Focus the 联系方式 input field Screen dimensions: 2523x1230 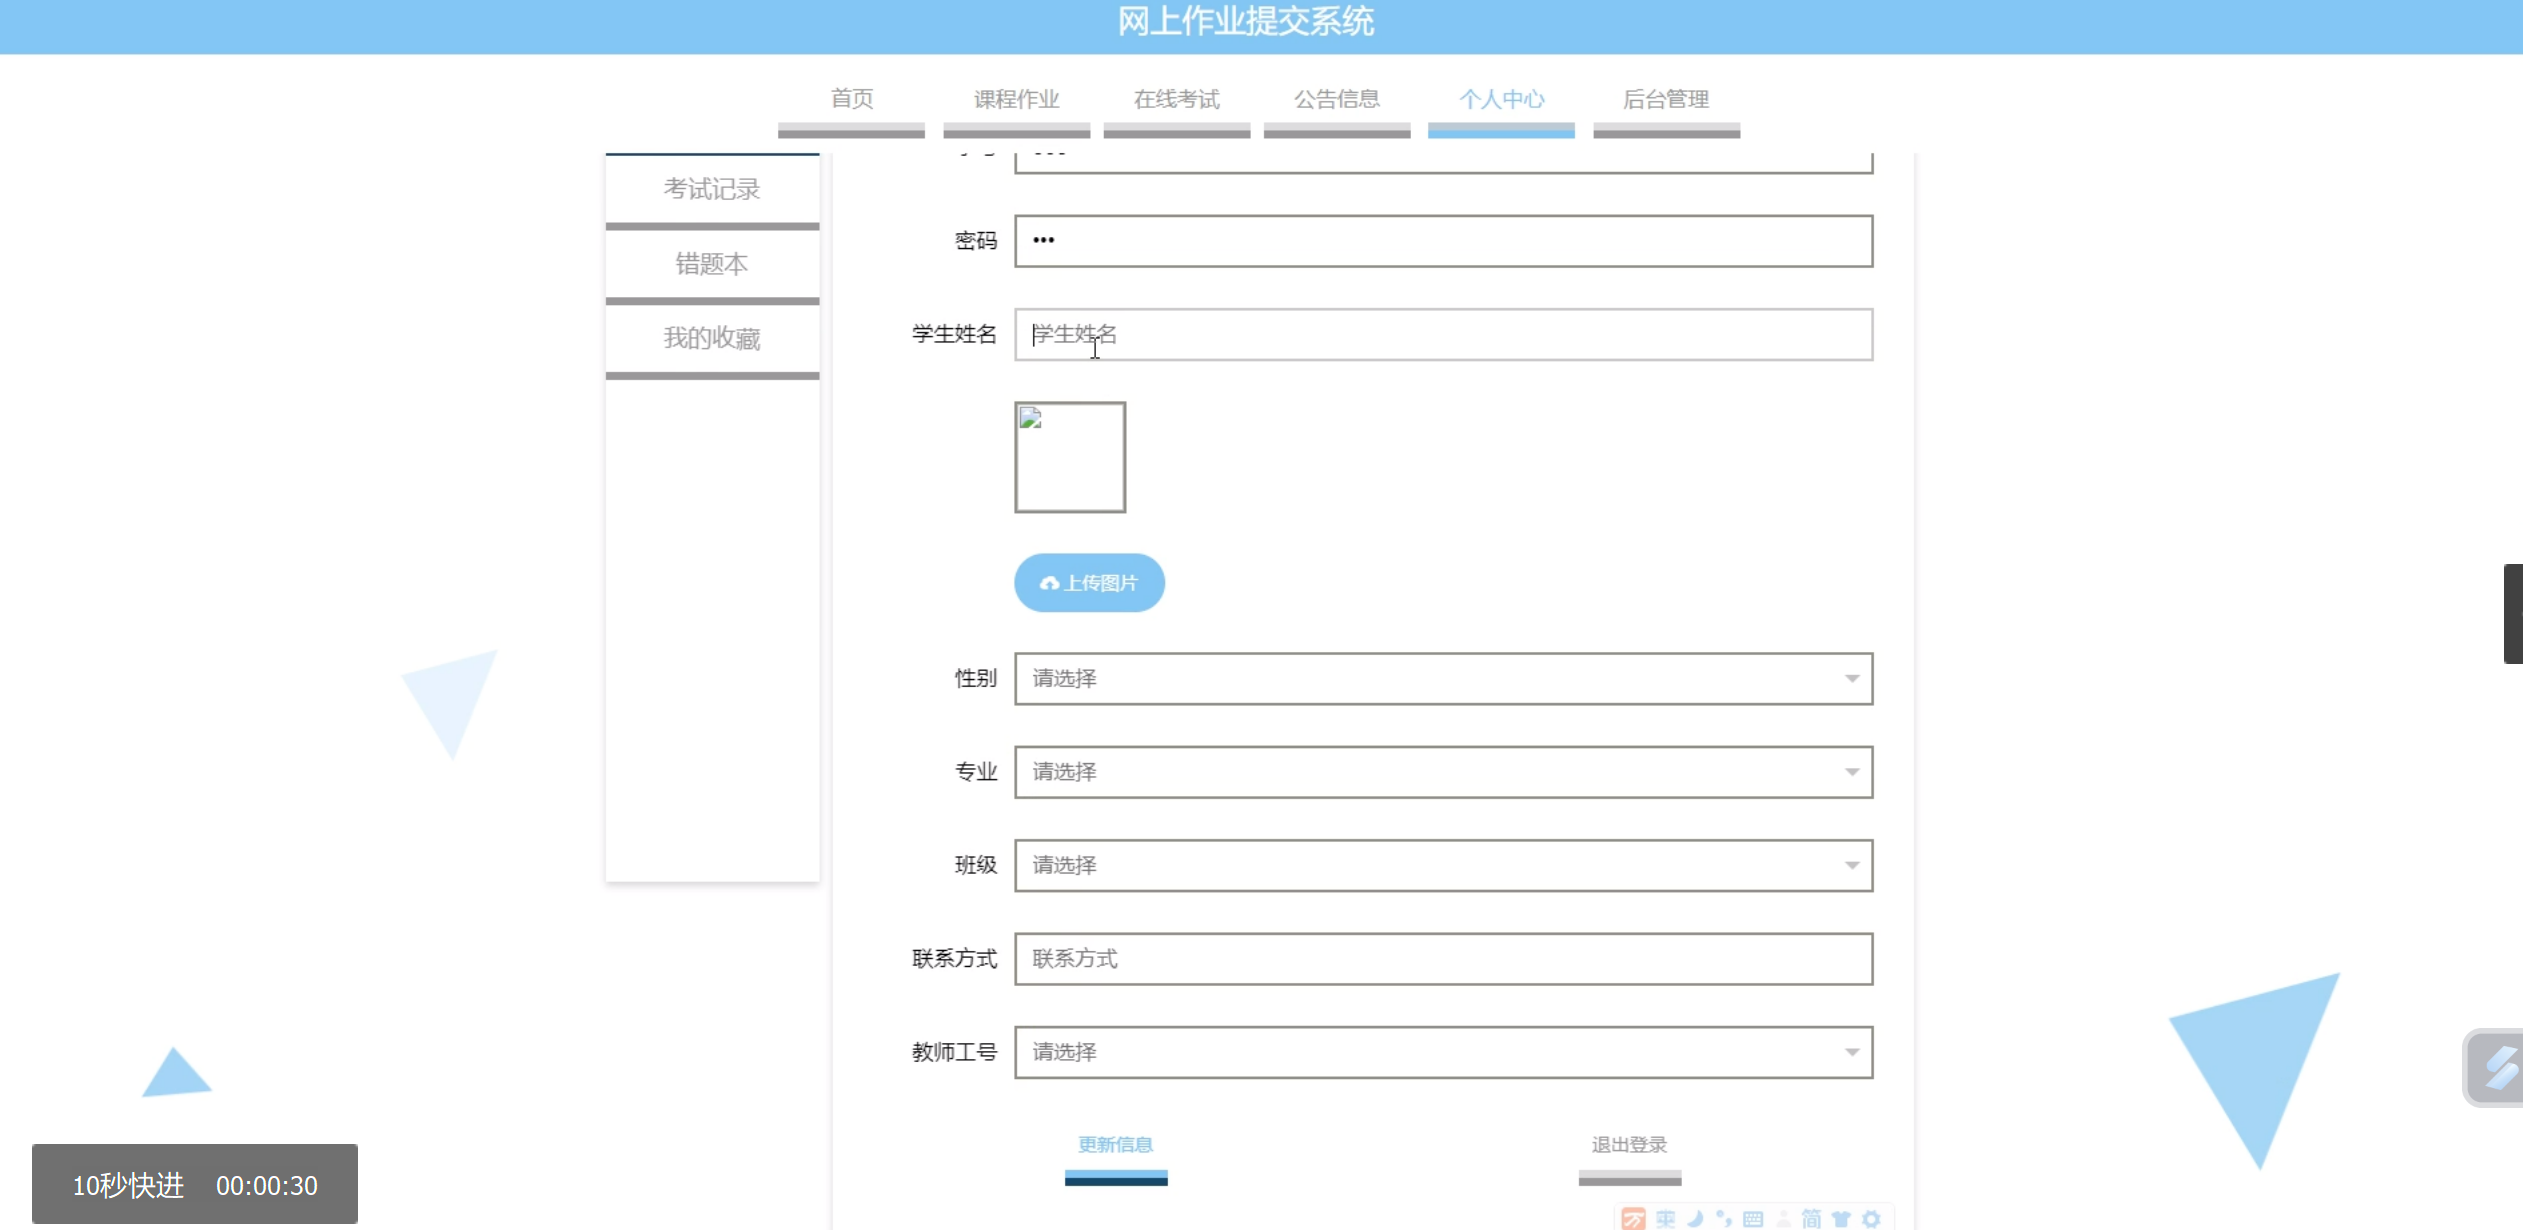[x=1442, y=958]
